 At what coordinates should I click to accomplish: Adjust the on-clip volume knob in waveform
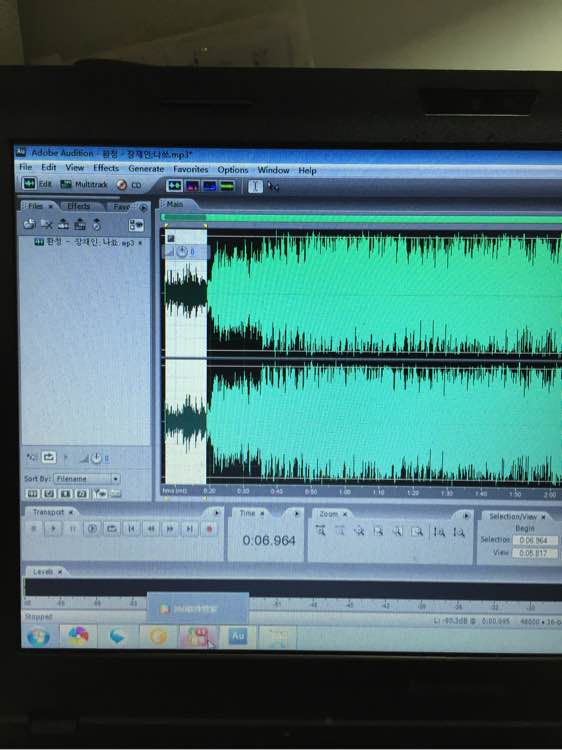182,251
